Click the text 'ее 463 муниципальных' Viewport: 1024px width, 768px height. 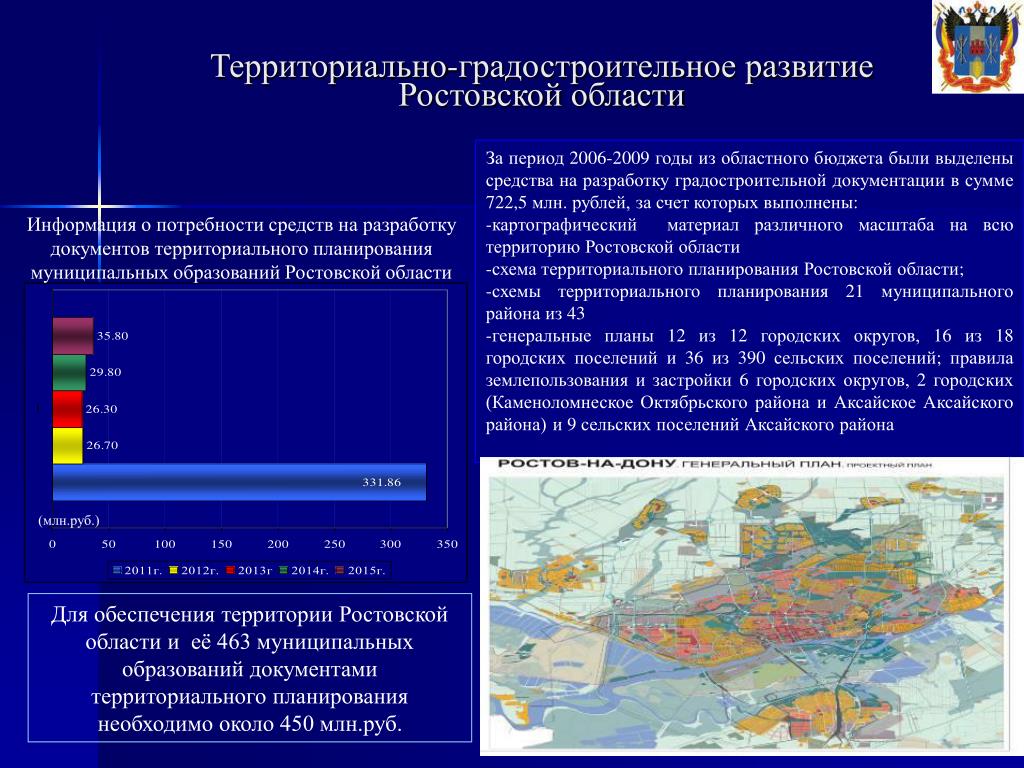302,641
